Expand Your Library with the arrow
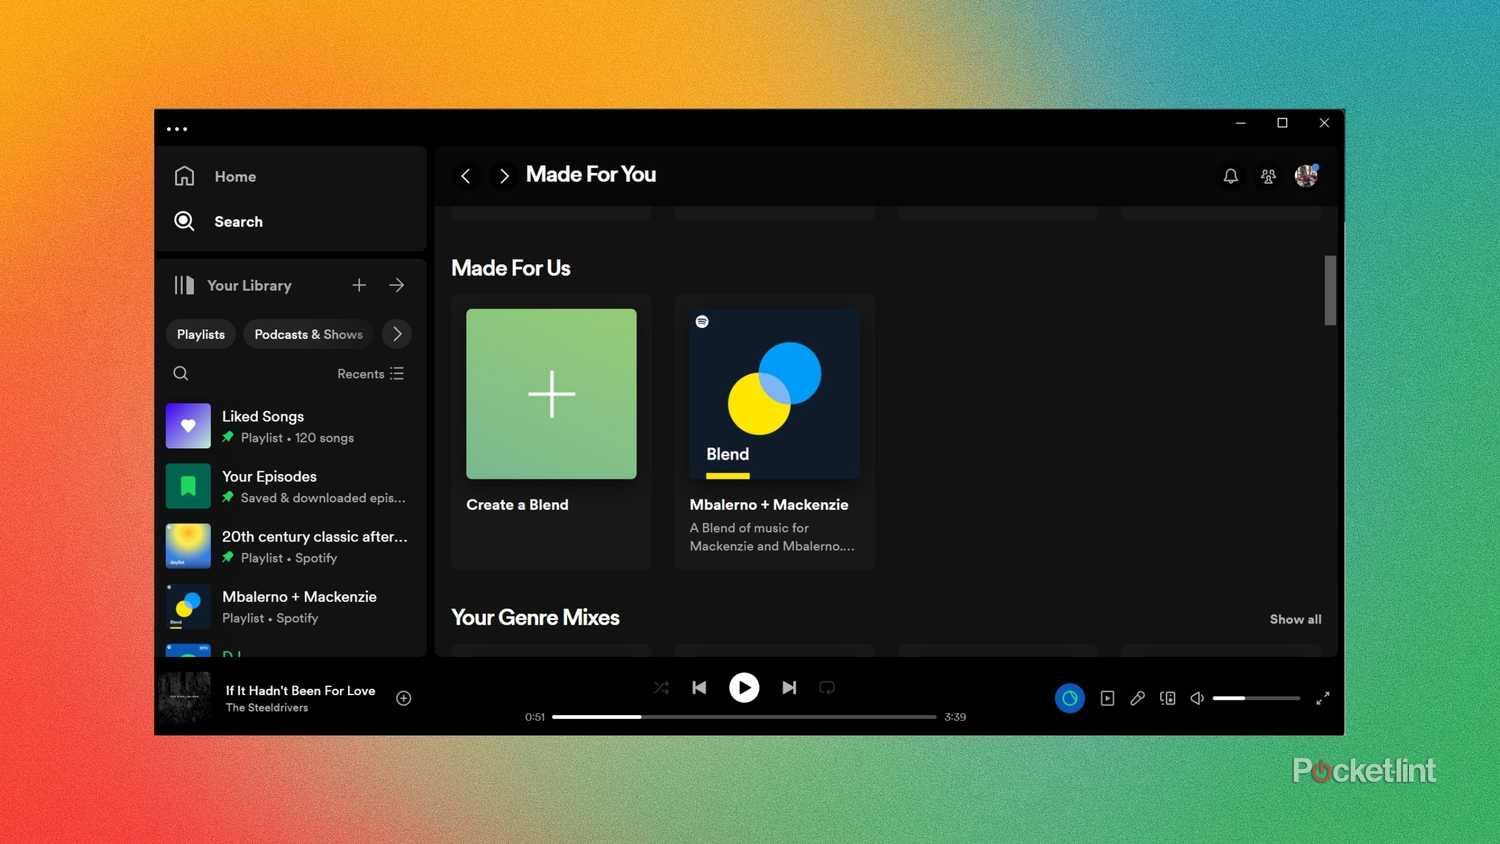Screen dimensions: 1500x844 click(x=397, y=285)
